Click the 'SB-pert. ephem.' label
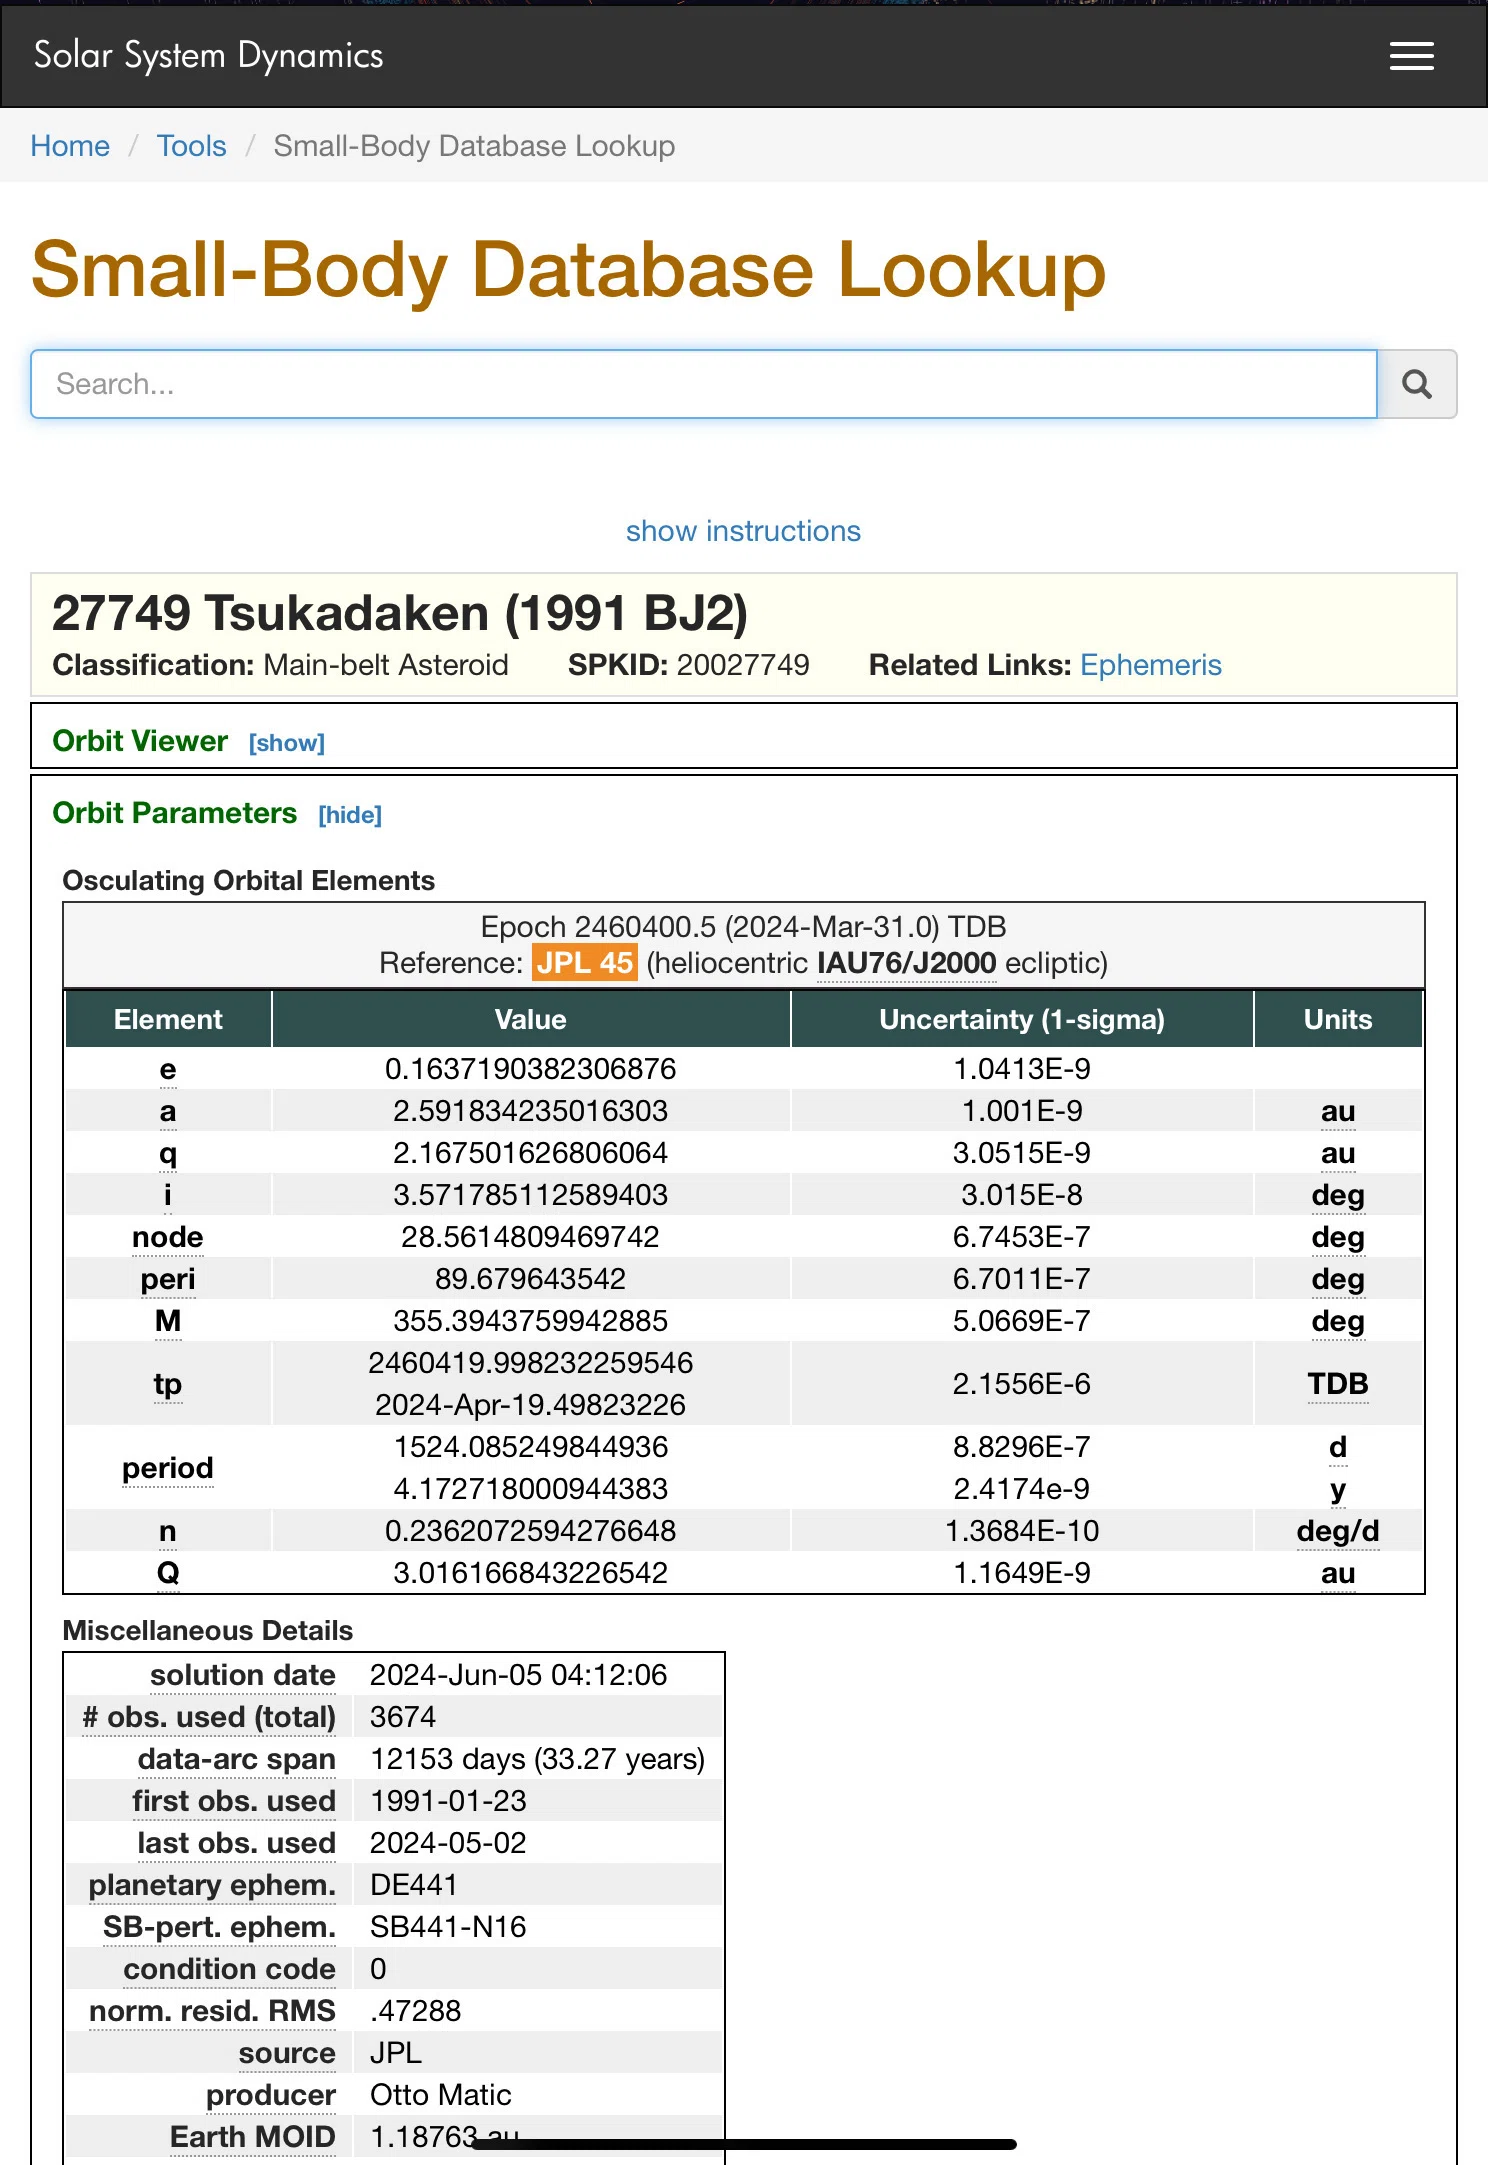 (x=219, y=1927)
